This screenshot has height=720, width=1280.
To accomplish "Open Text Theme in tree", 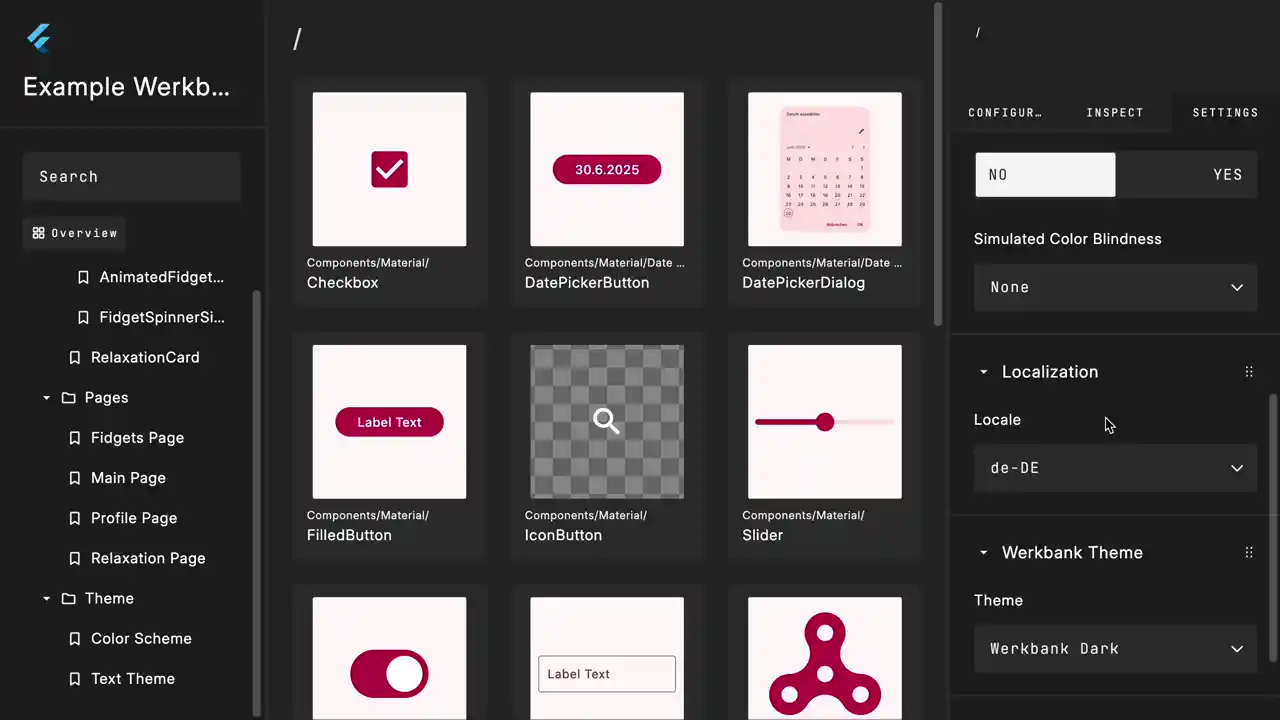I will tap(133, 678).
